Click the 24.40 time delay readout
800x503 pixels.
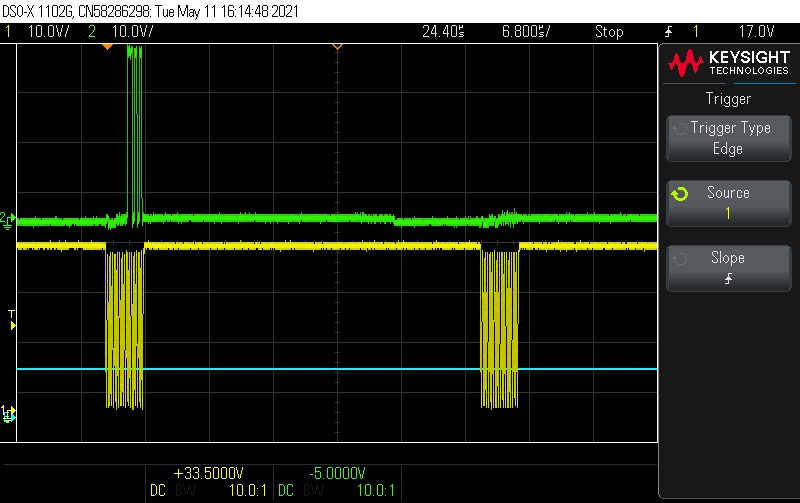coord(443,32)
